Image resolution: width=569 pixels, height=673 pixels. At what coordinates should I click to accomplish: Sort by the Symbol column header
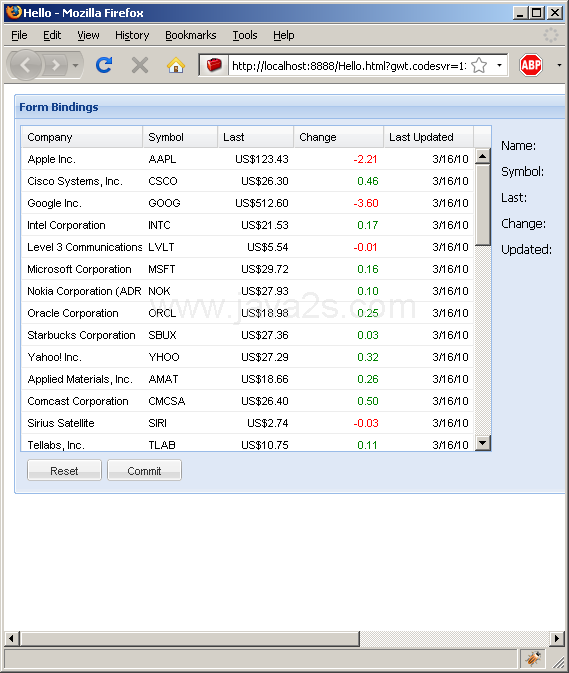point(180,137)
